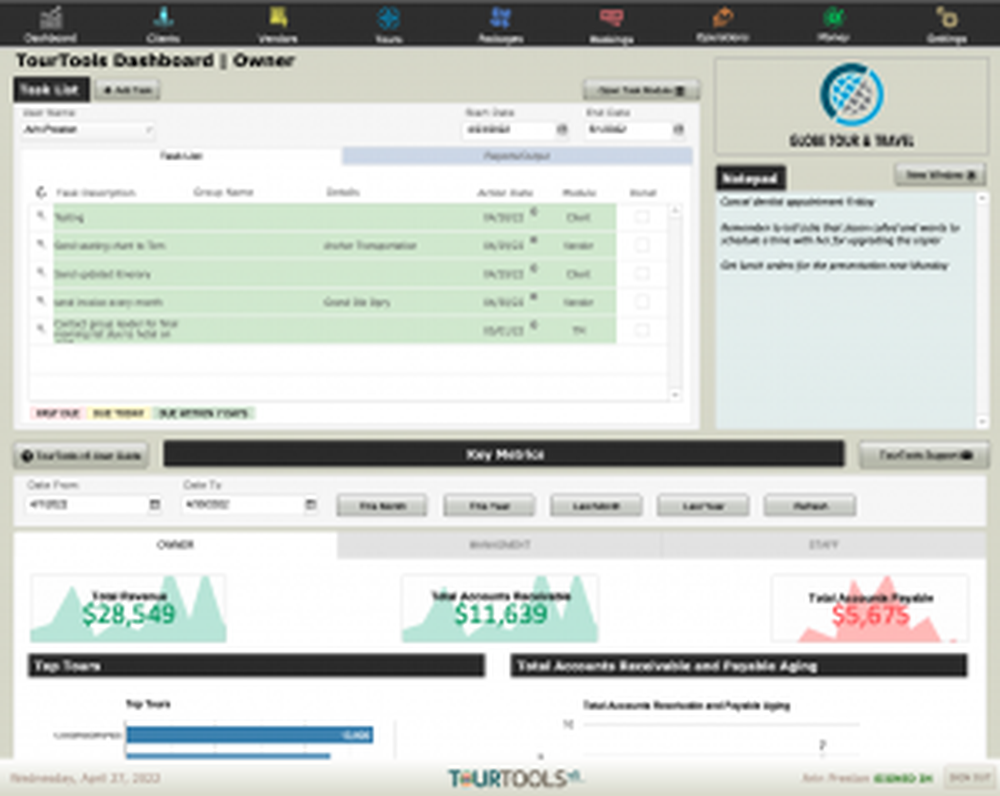Mark the Send invoice every month task complete
Image resolution: width=1000 pixels, height=796 pixels.
pyautogui.click(x=643, y=302)
